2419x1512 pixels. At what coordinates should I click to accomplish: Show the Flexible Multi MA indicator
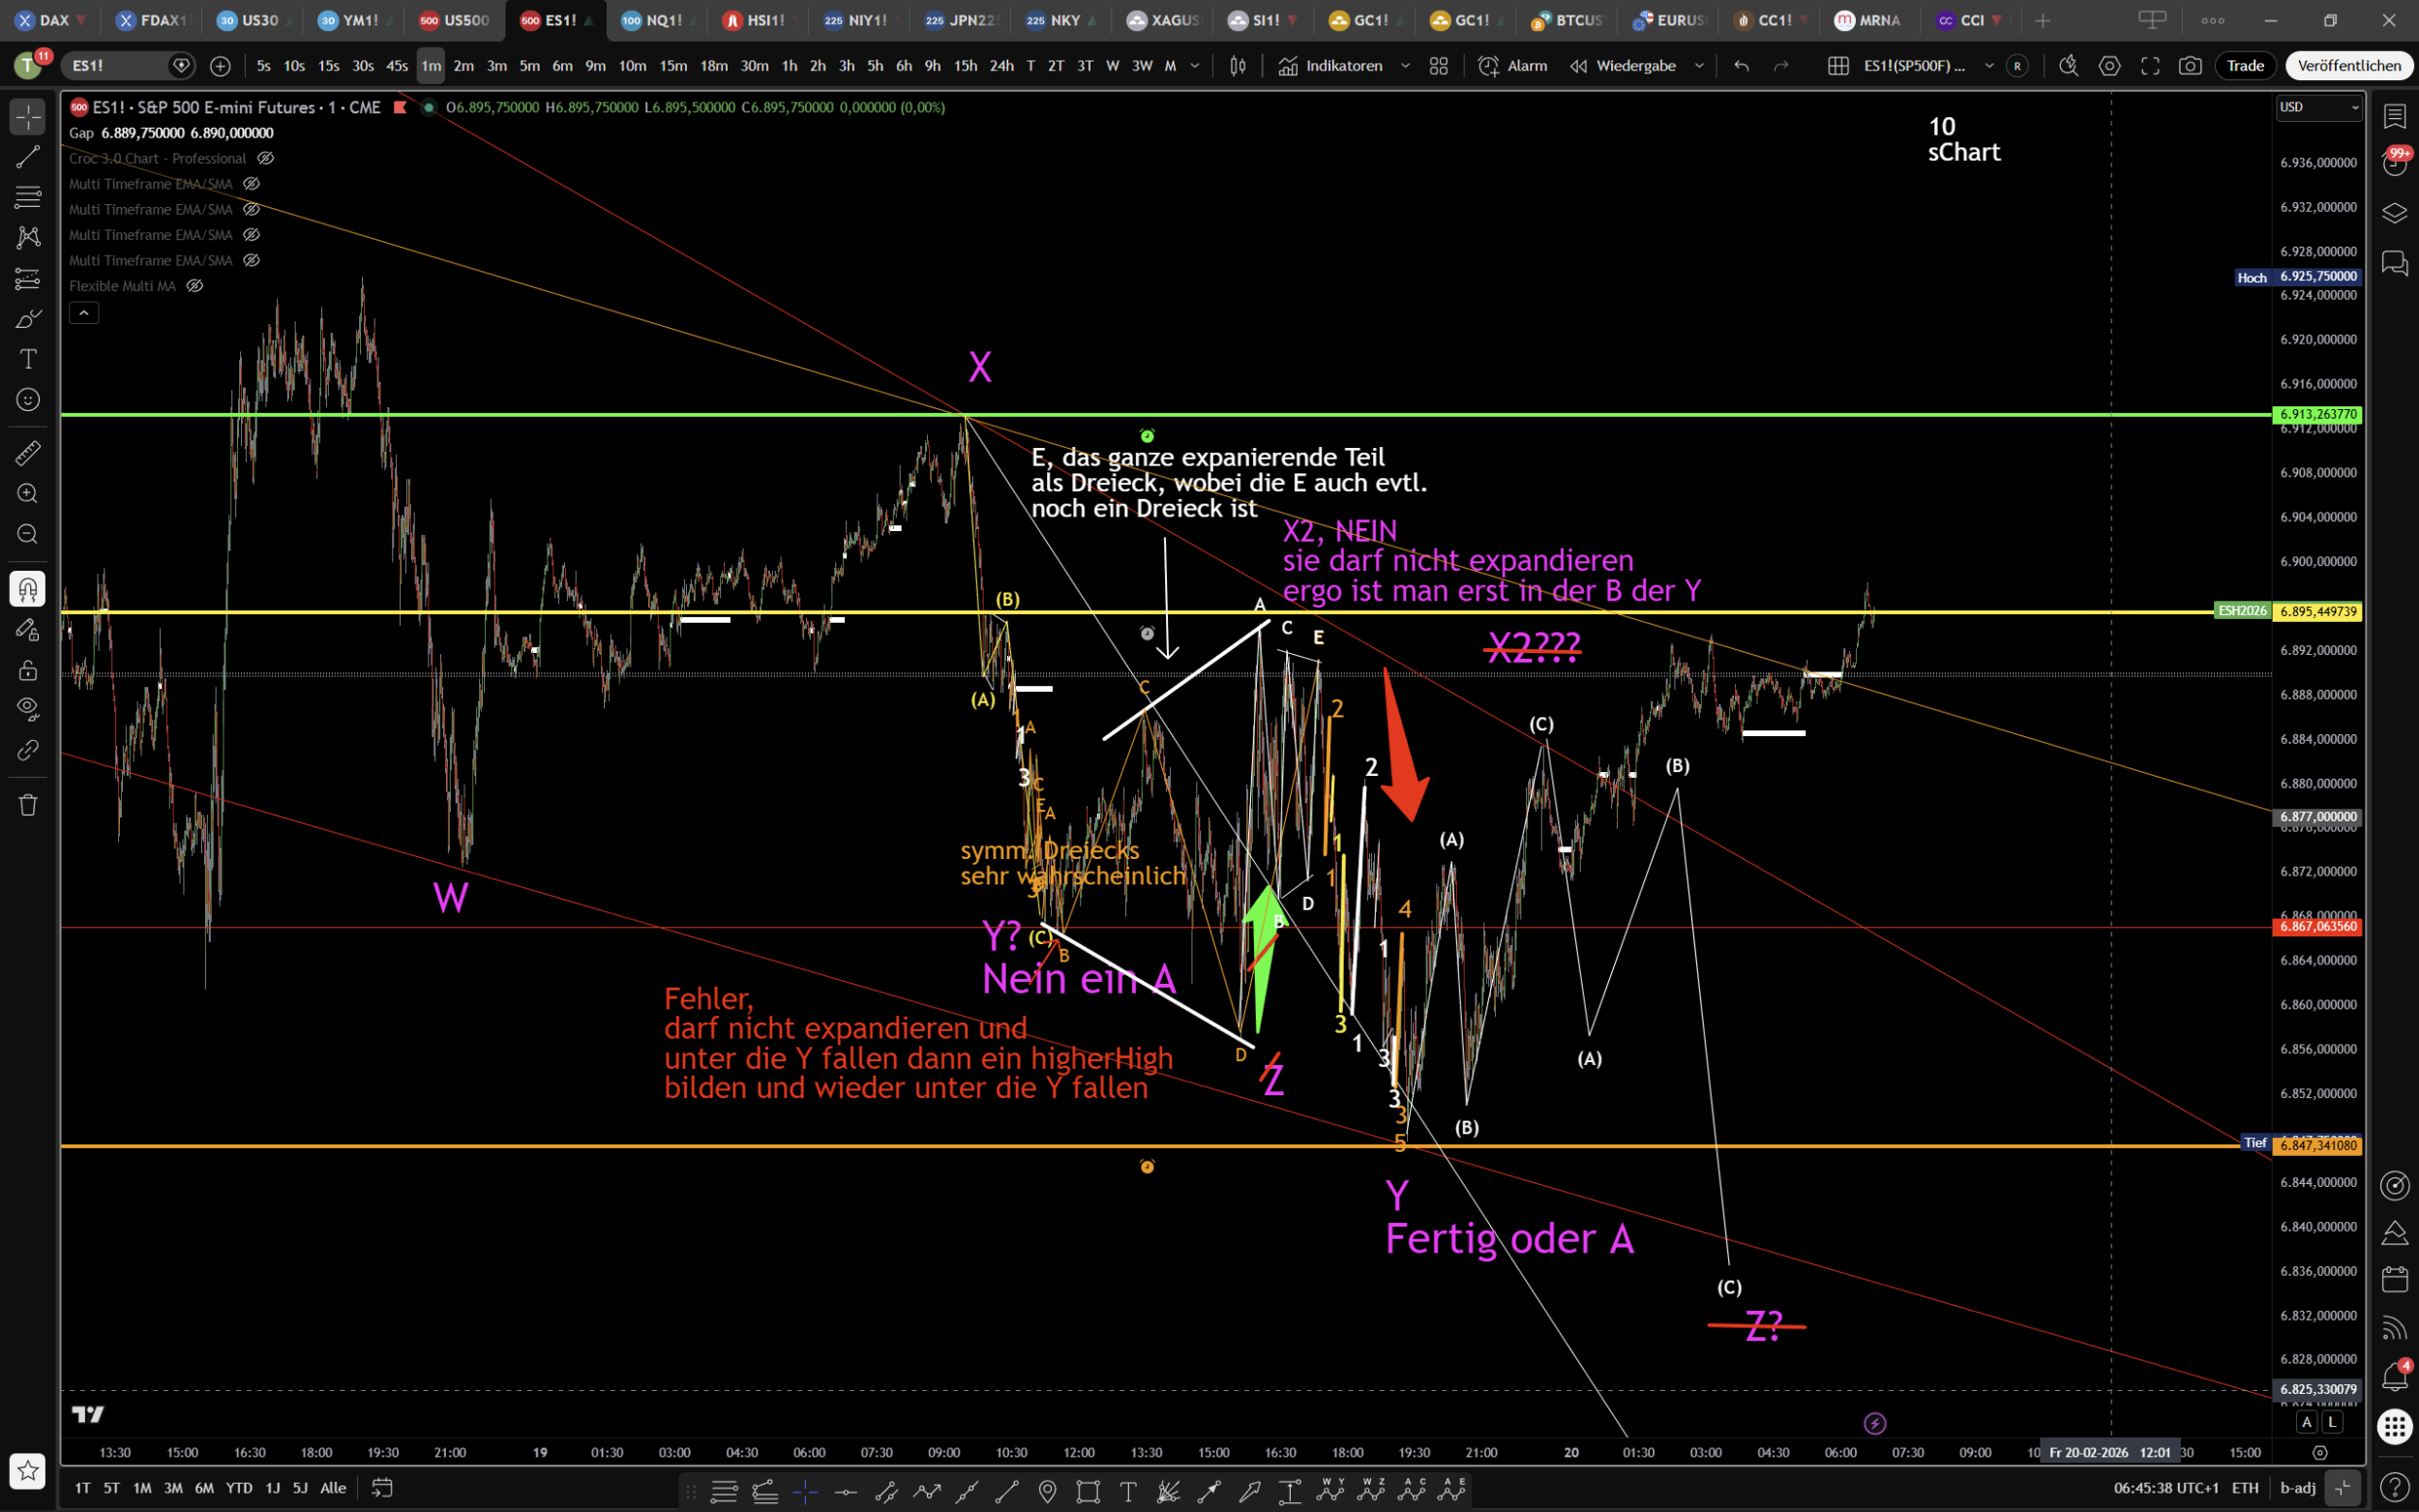tap(195, 286)
